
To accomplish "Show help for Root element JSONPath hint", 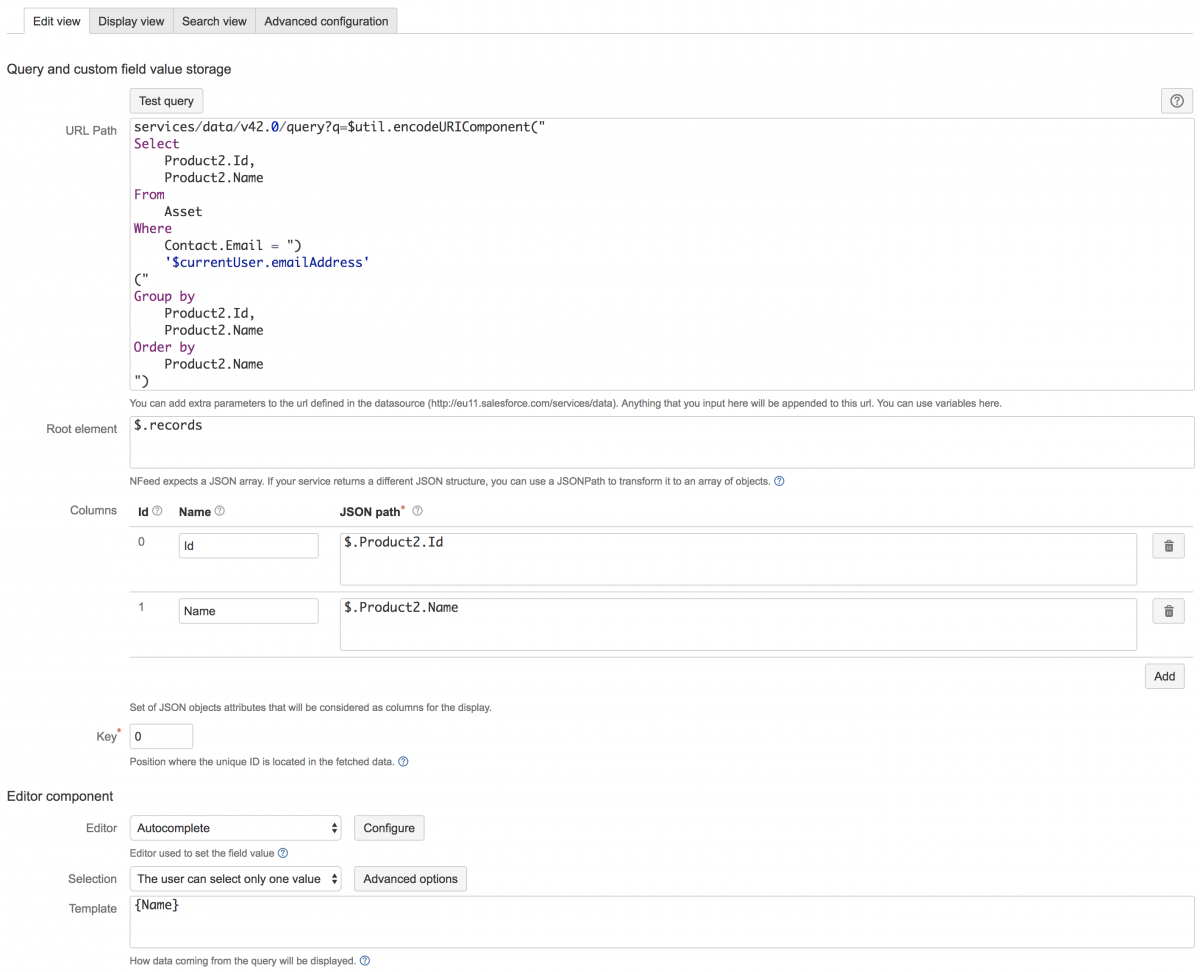I will click(x=779, y=481).
